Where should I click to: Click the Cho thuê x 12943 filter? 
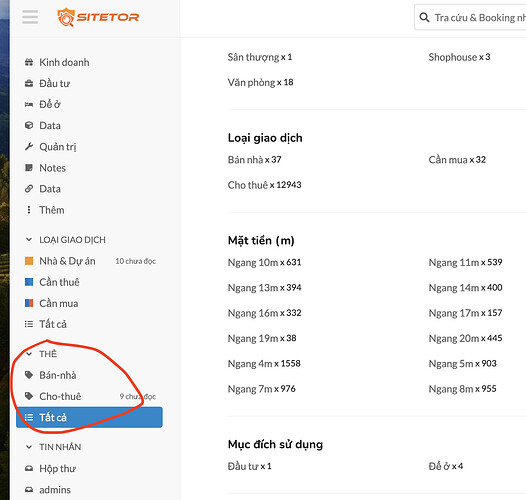[x=264, y=185]
